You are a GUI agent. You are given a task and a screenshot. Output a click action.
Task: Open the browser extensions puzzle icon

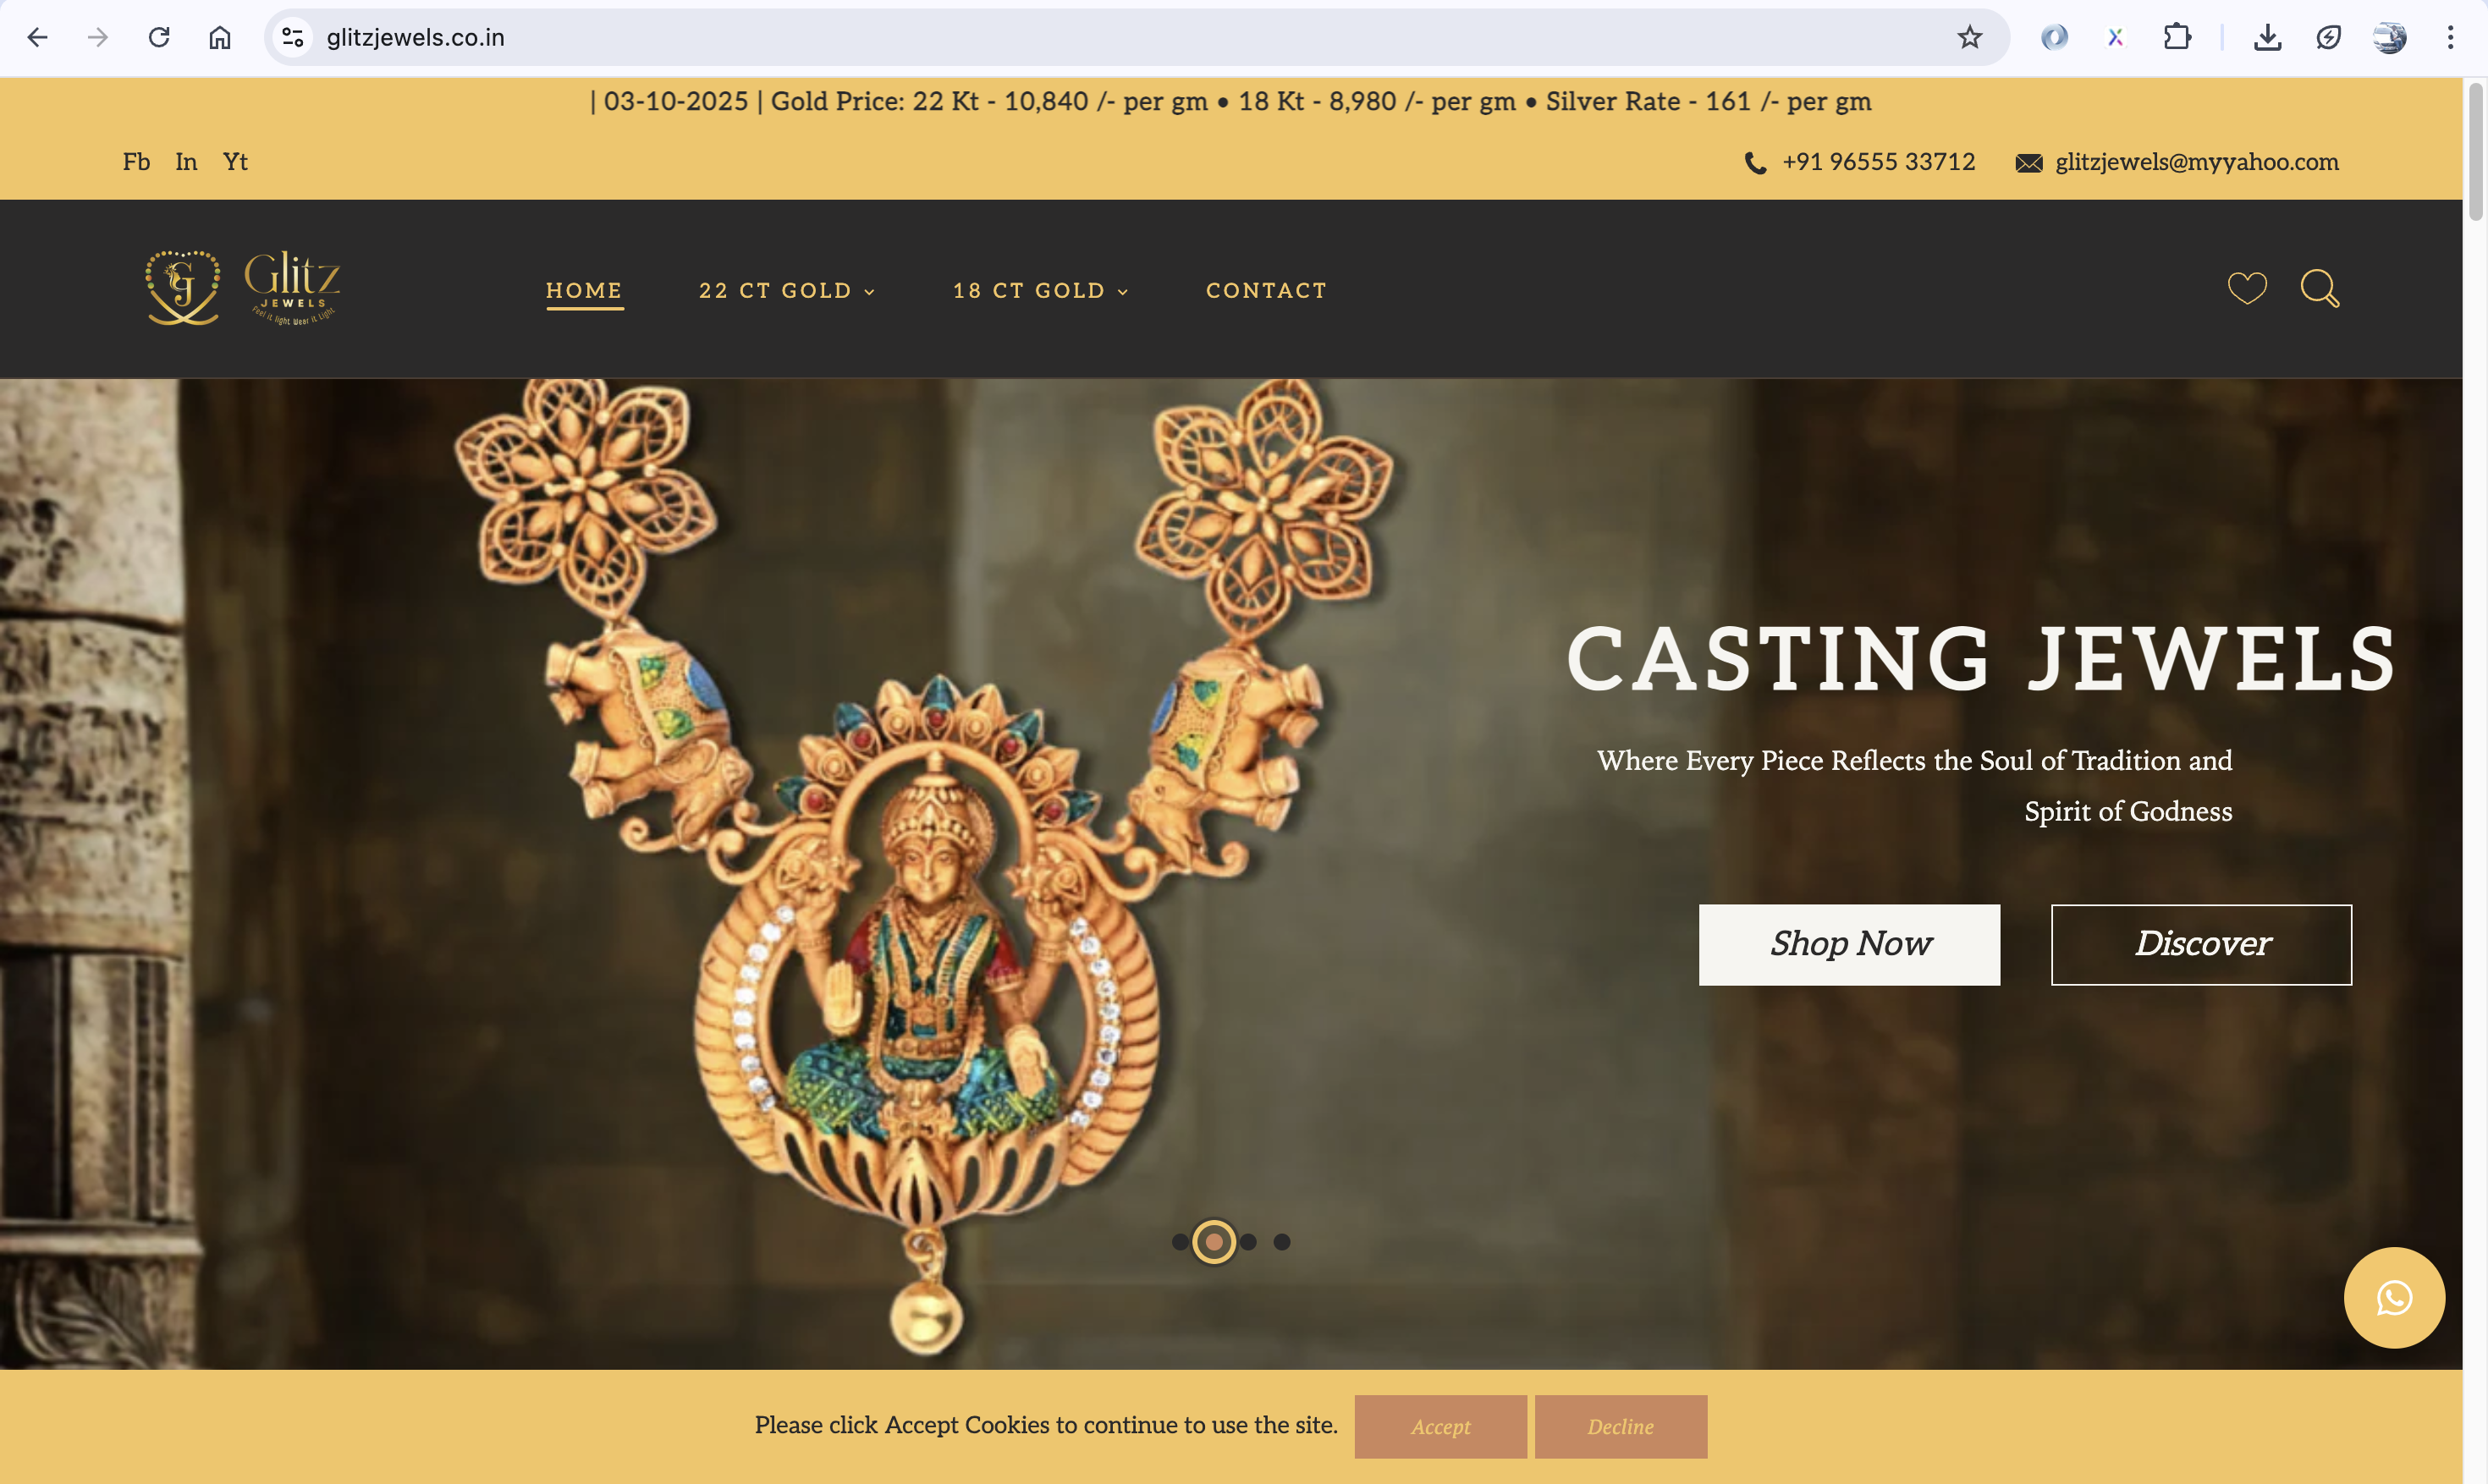[2177, 38]
